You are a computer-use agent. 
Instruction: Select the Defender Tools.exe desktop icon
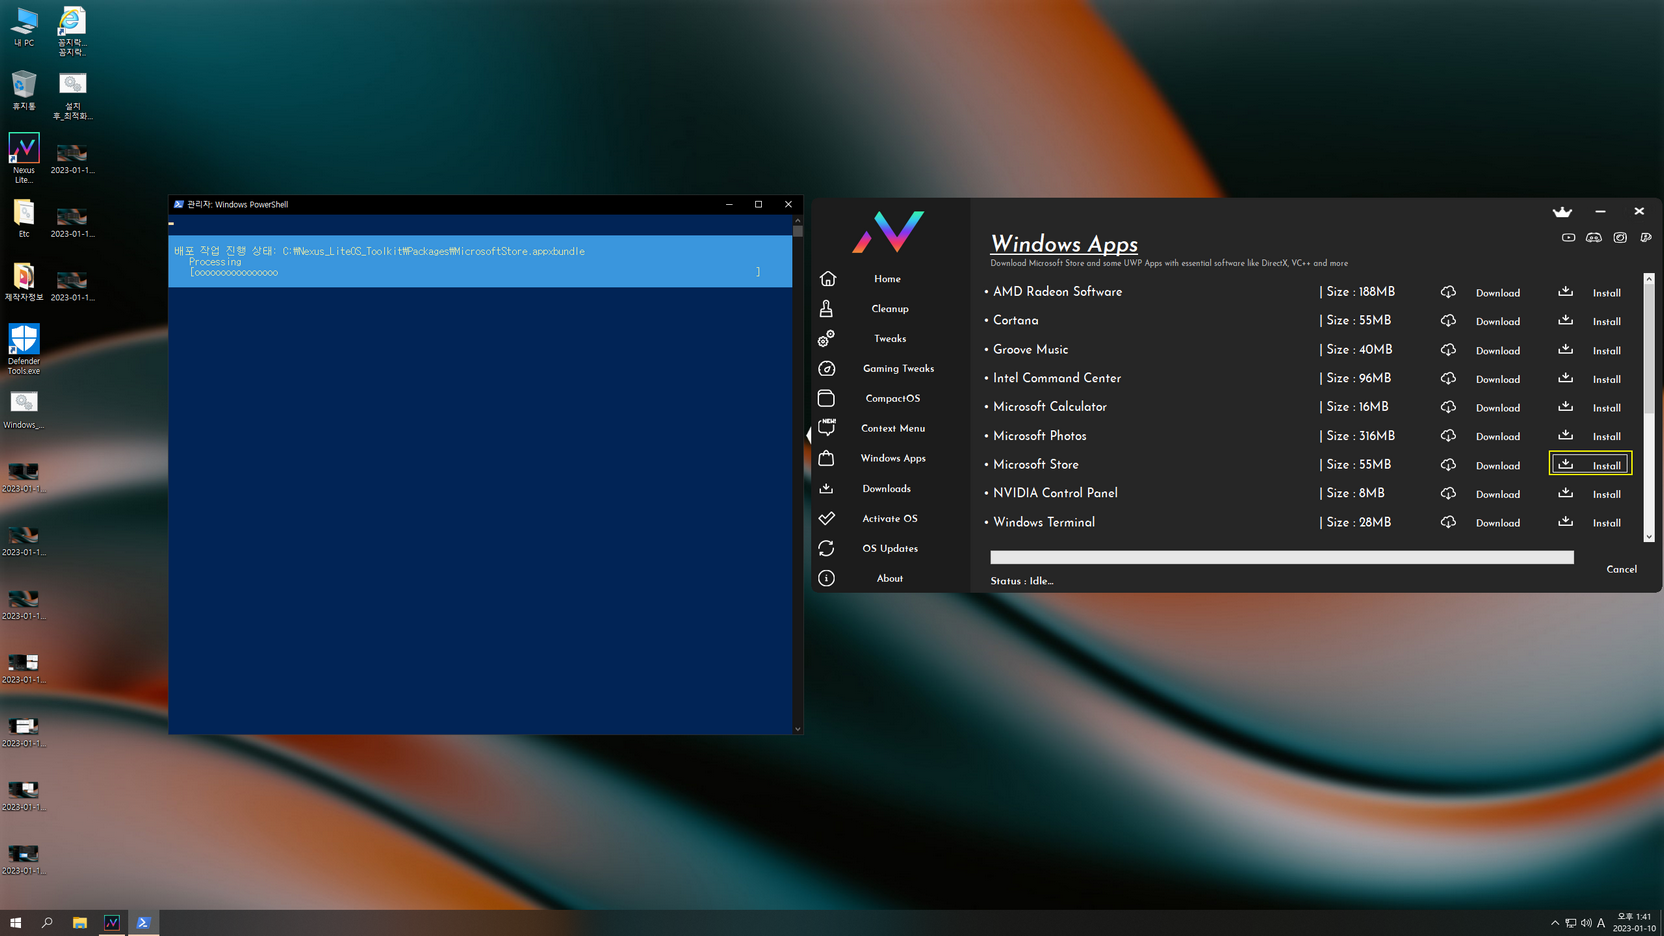(24, 349)
